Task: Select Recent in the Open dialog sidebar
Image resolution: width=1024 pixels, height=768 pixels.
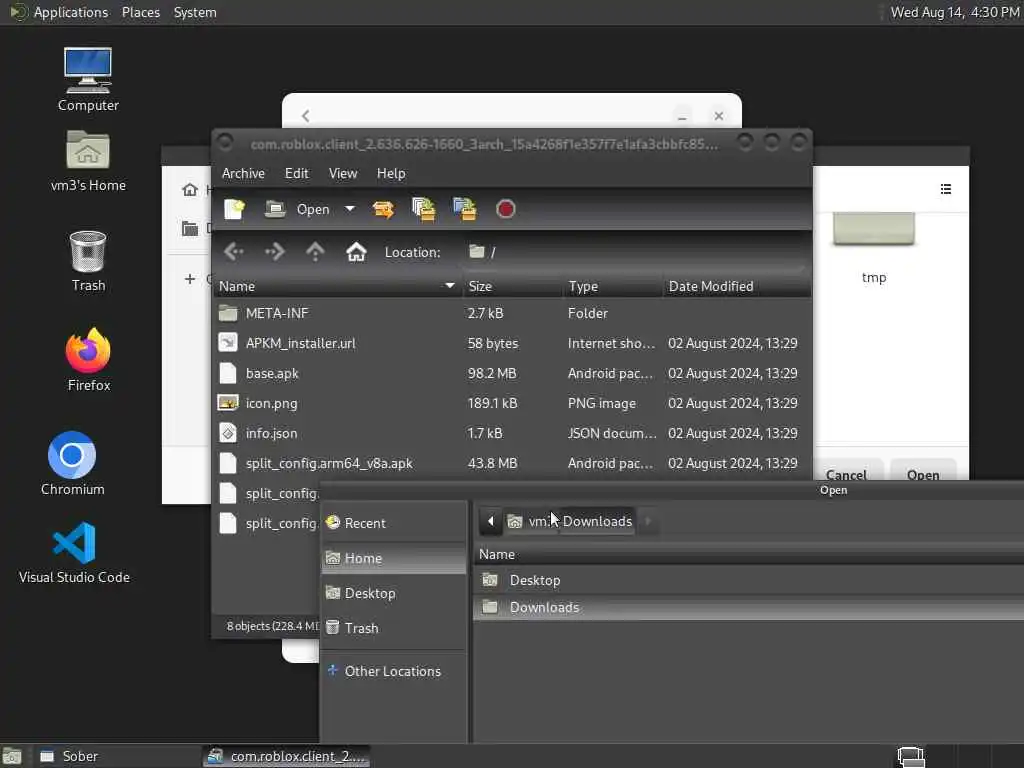Action: pos(394,523)
